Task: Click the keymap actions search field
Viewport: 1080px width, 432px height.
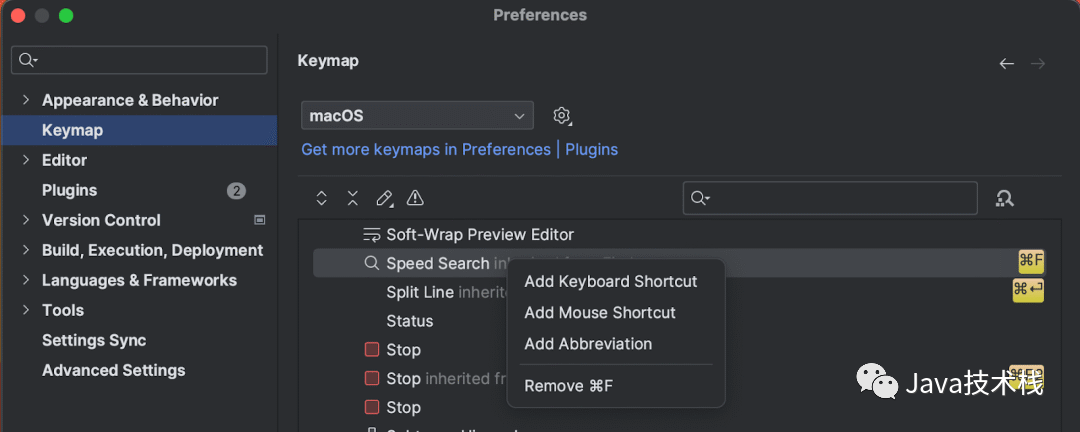Action: coord(830,198)
